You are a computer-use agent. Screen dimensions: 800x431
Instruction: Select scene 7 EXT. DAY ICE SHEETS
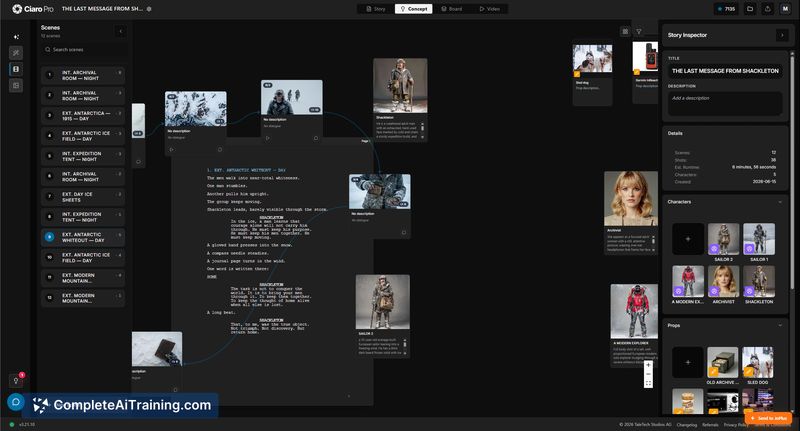point(83,197)
